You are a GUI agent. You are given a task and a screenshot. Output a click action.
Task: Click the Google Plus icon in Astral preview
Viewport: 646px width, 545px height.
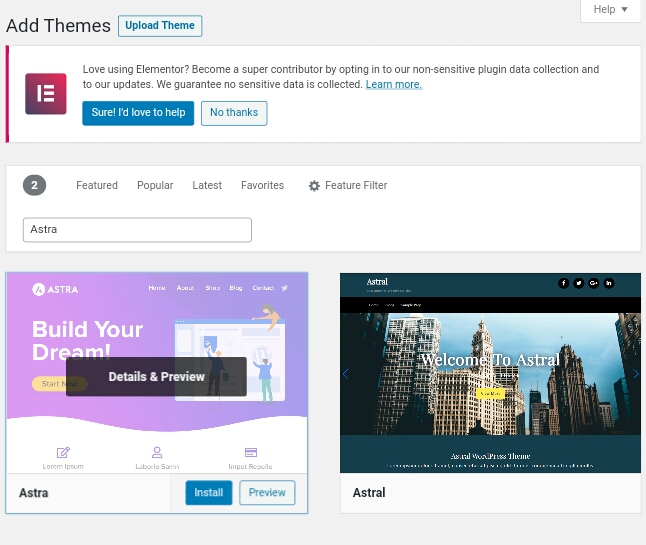593,283
